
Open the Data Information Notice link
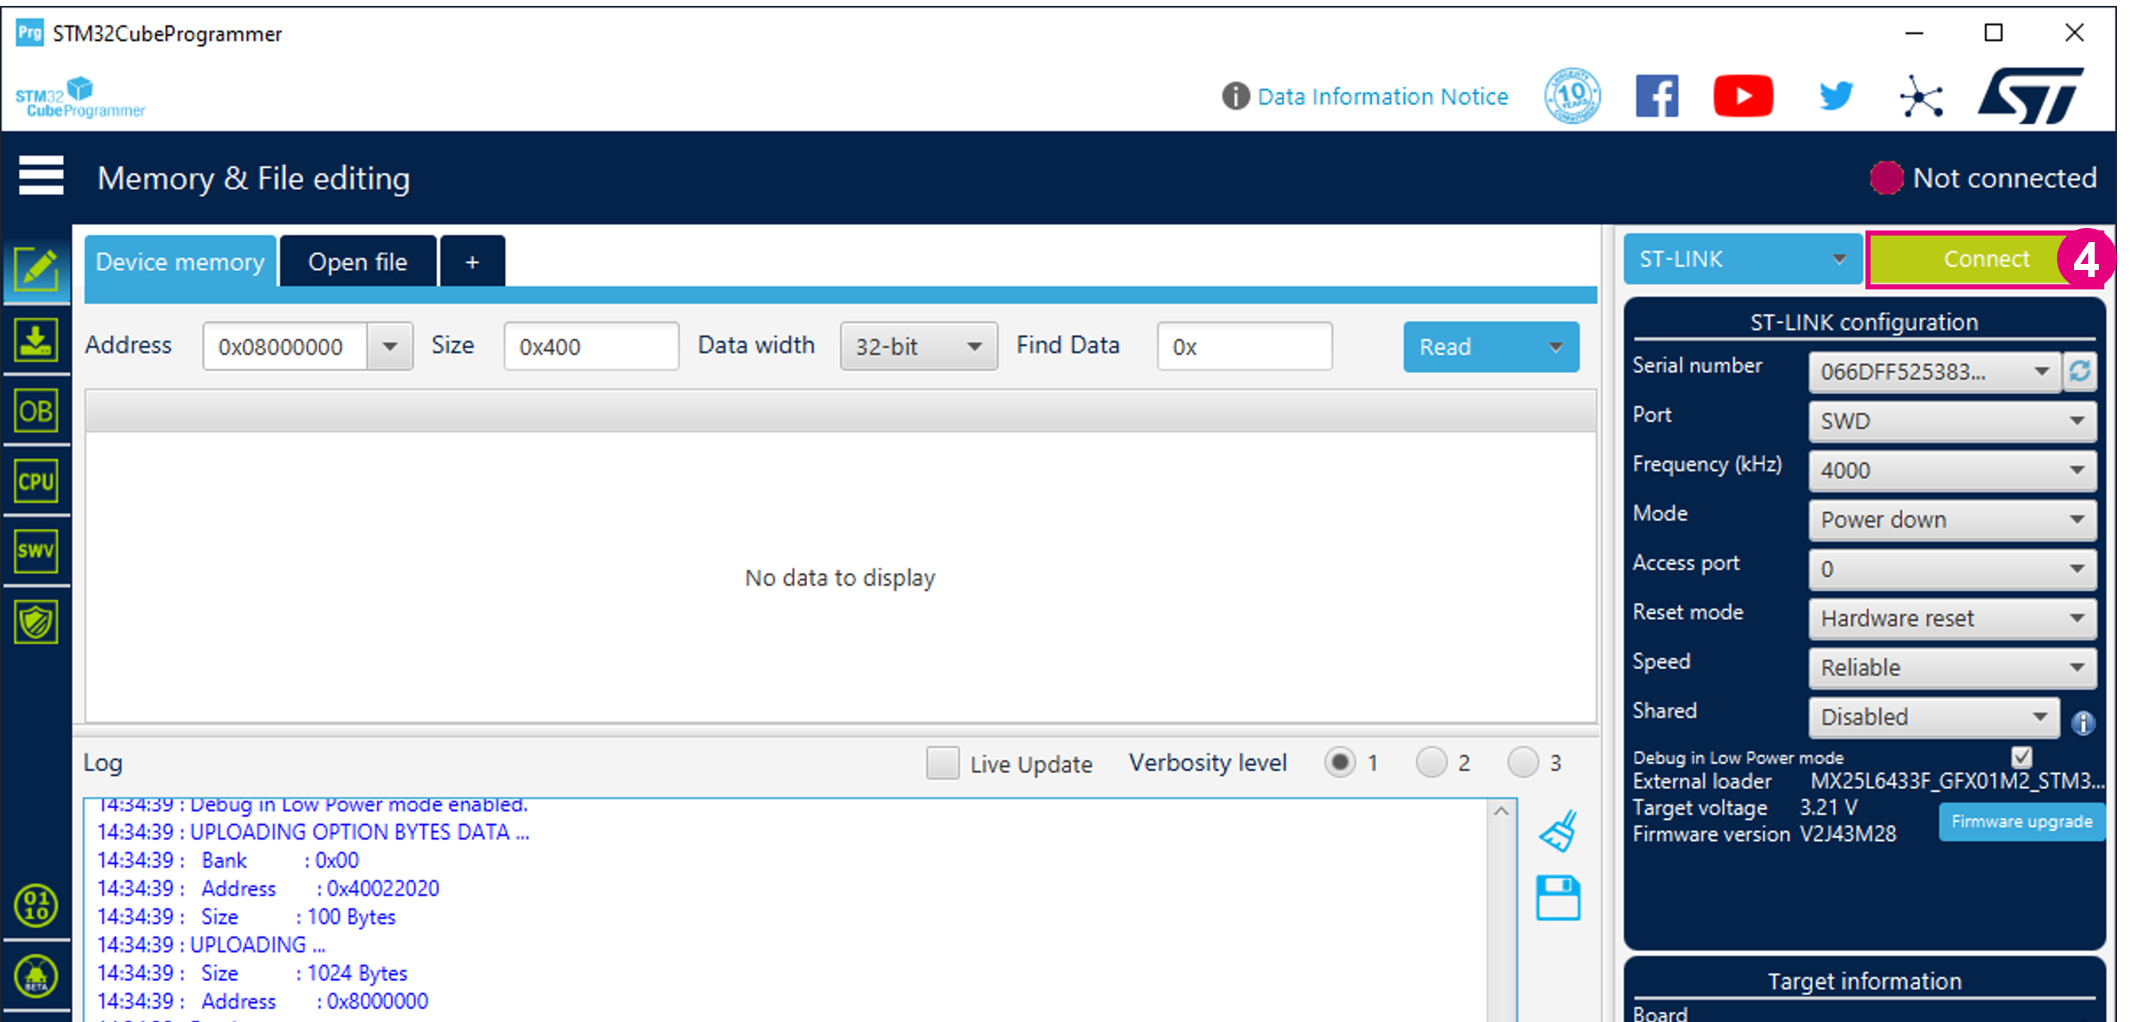[1383, 97]
